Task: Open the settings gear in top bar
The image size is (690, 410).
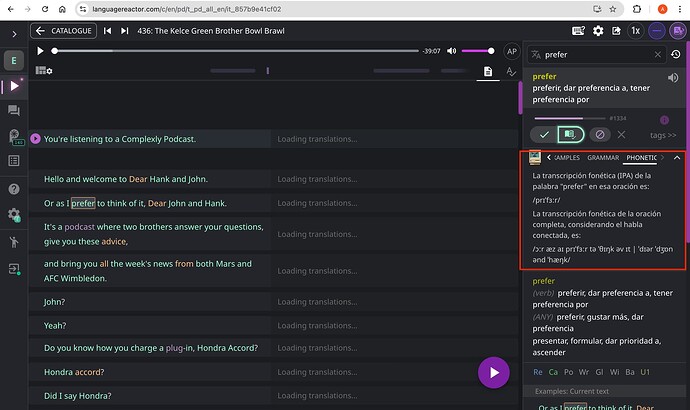Action: click(x=597, y=31)
